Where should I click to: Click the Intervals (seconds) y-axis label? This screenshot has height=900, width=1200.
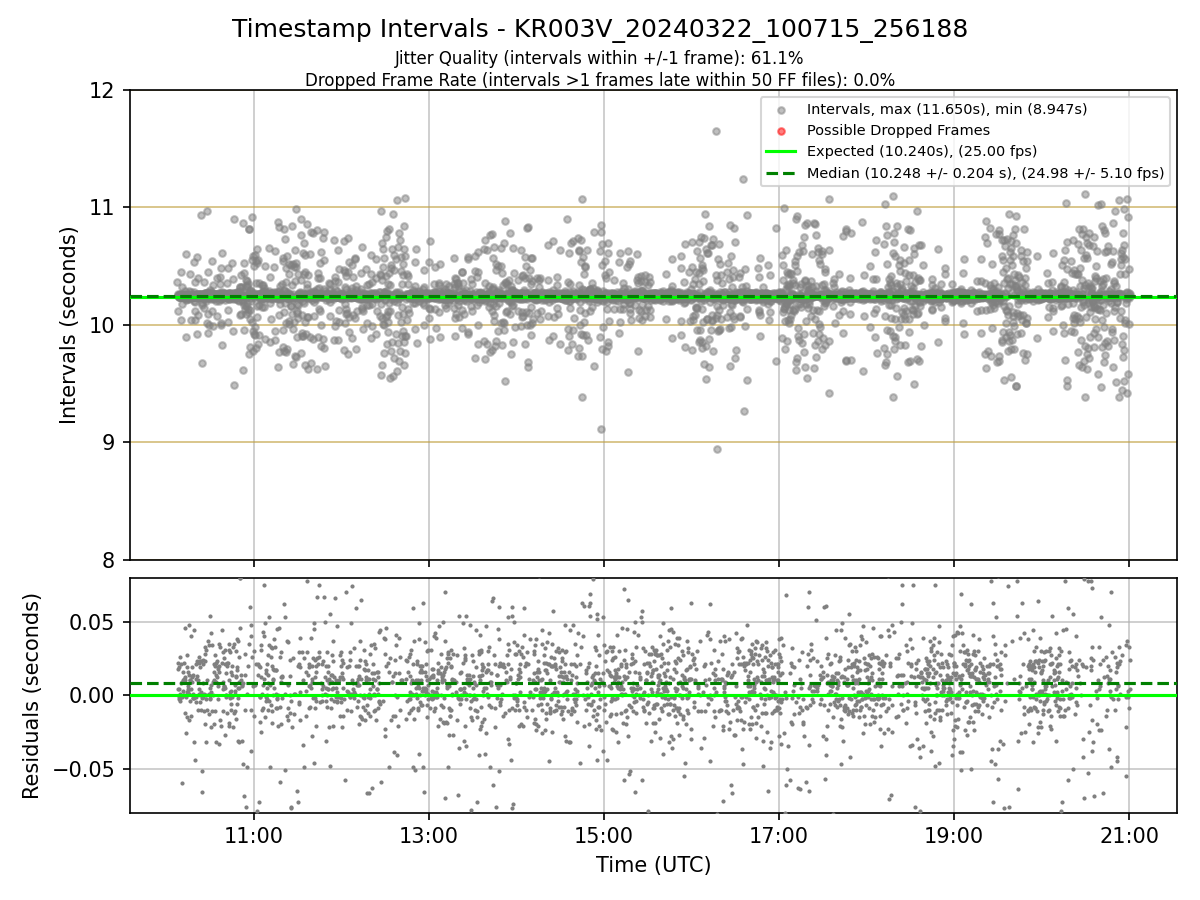[x=68, y=325]
